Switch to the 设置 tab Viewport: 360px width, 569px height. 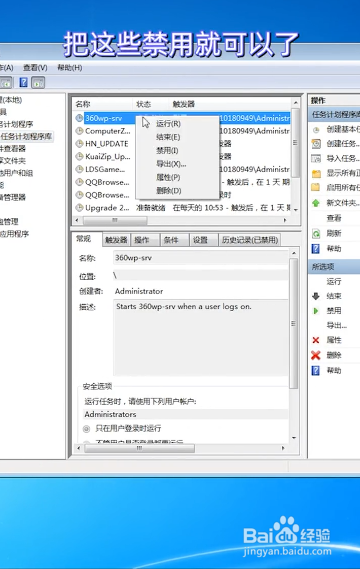200,240
